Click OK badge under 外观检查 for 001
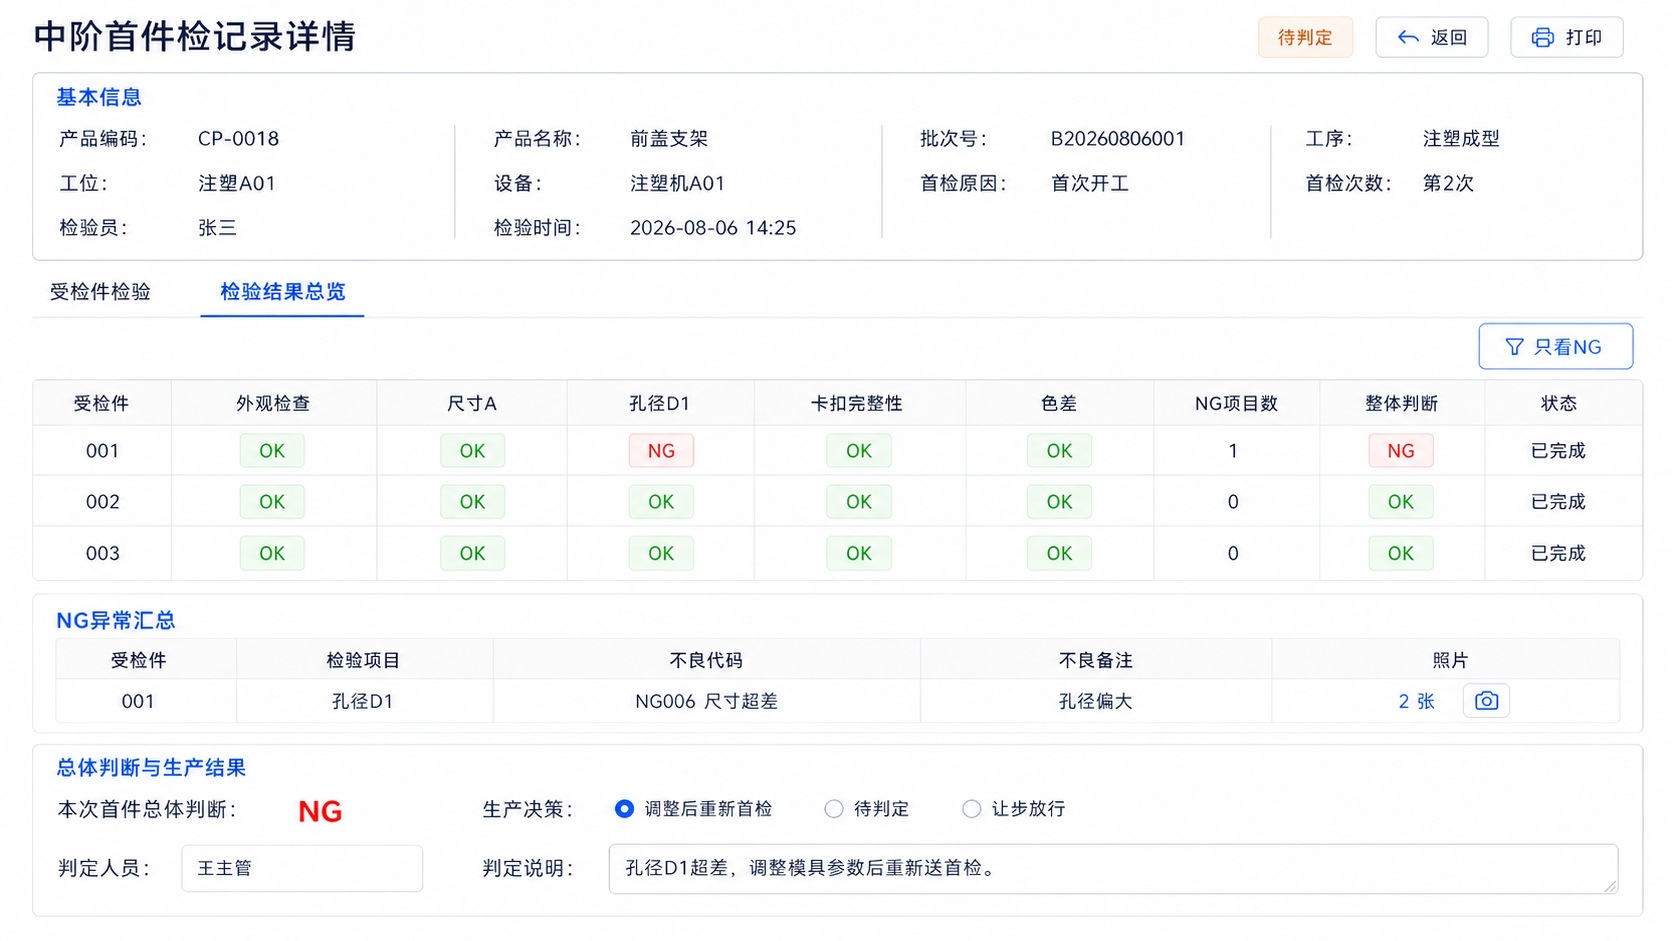1672x941 pixels. click(x=272, y=451)
